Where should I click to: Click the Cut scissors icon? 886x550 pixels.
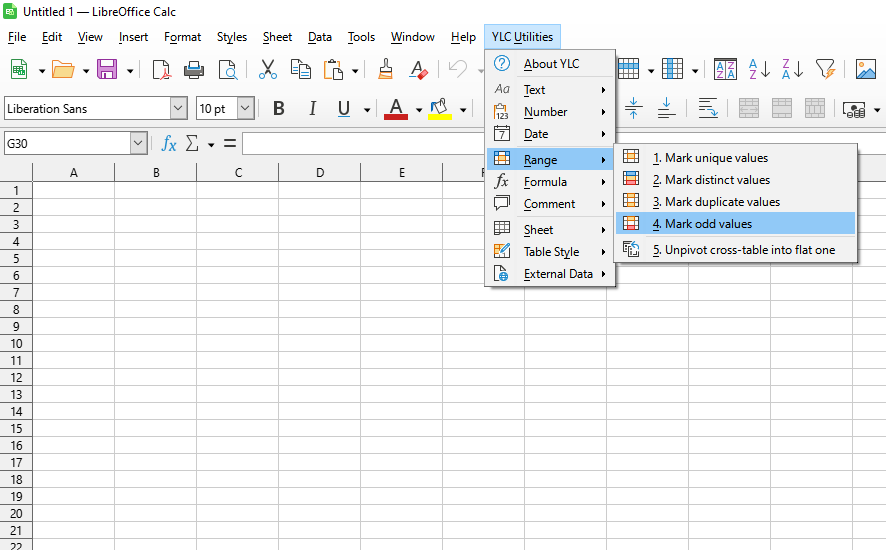267,69
